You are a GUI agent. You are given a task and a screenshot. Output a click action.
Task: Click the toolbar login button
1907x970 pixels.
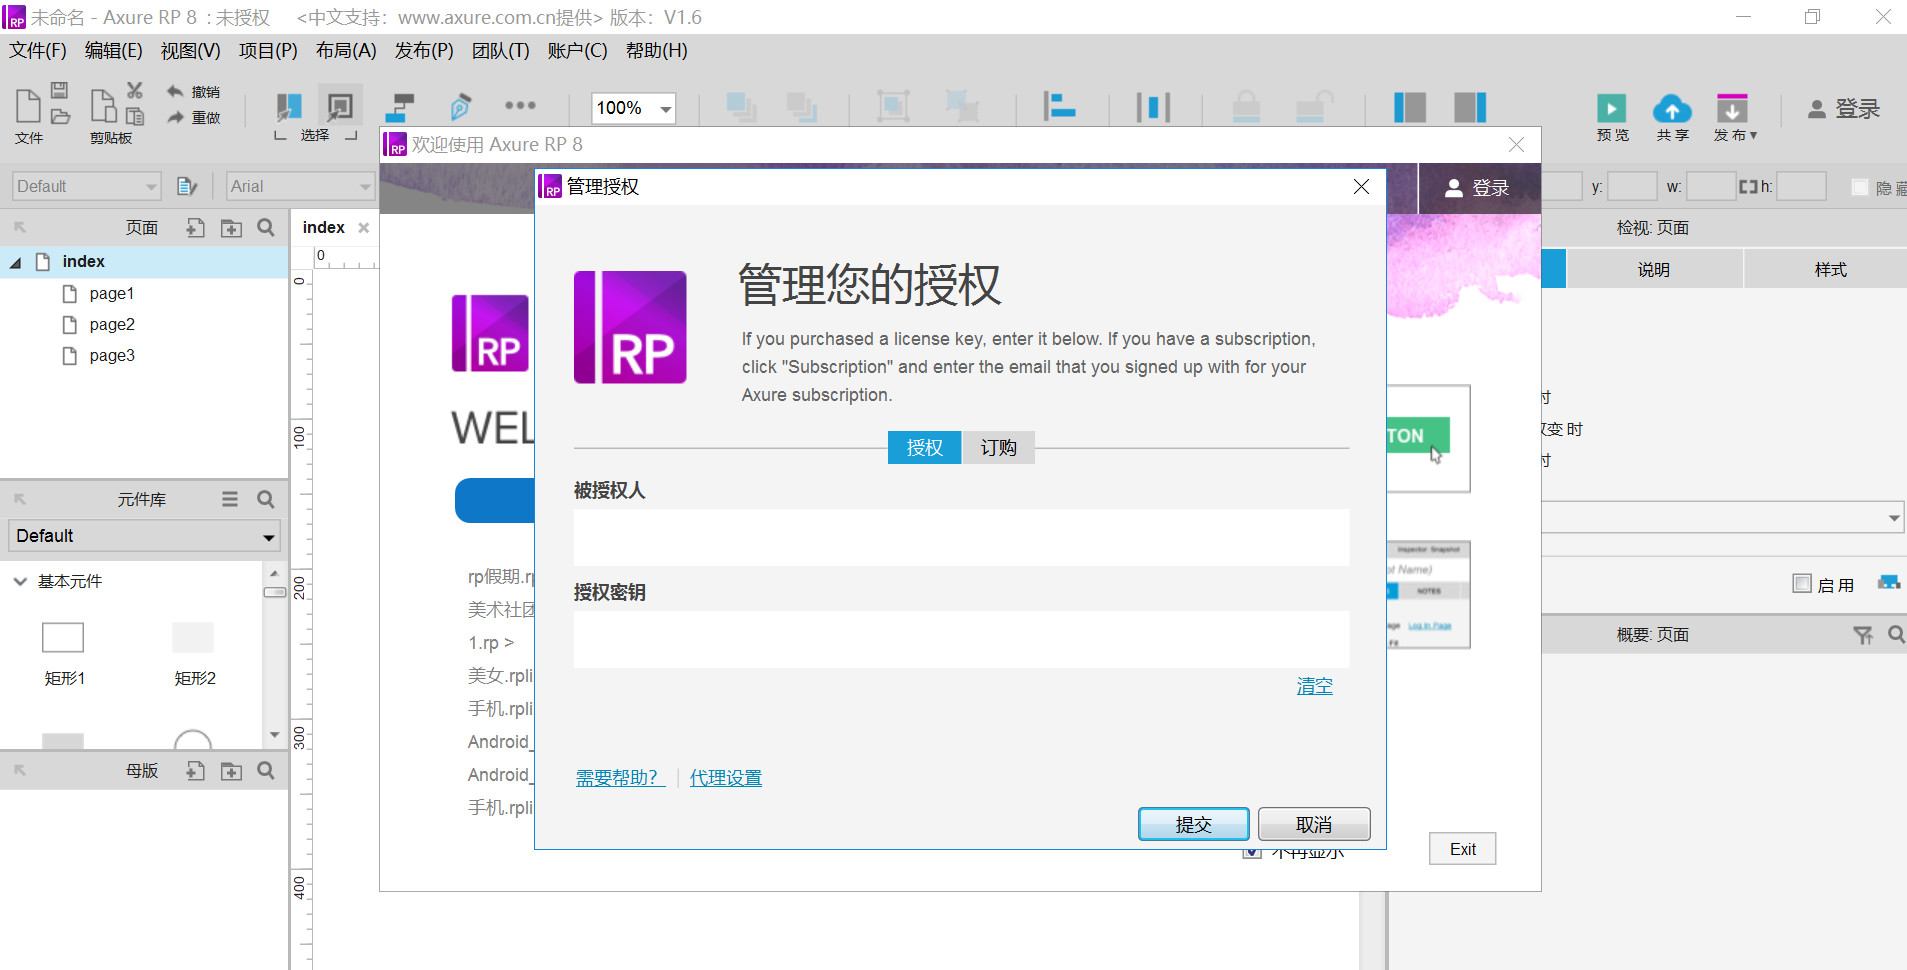(1844, 108)
